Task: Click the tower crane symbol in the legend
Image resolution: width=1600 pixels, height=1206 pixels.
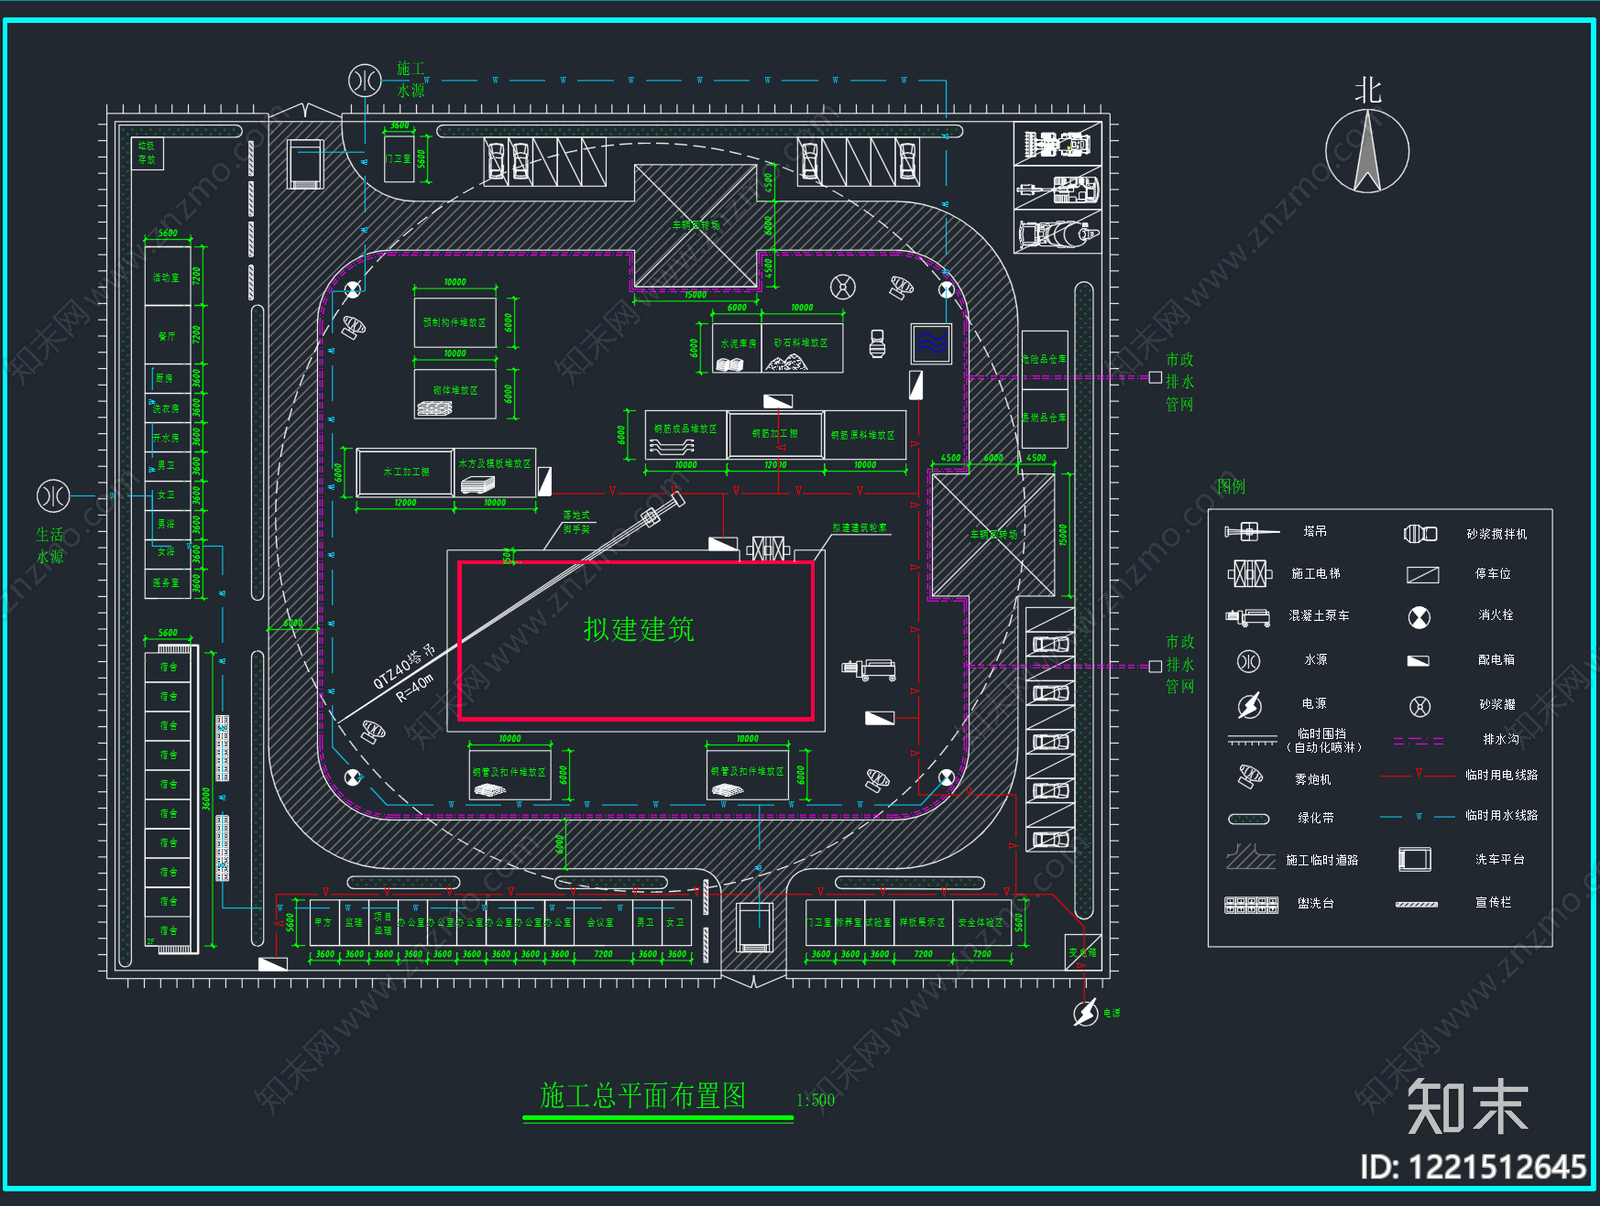Action: coord(1250,531)
